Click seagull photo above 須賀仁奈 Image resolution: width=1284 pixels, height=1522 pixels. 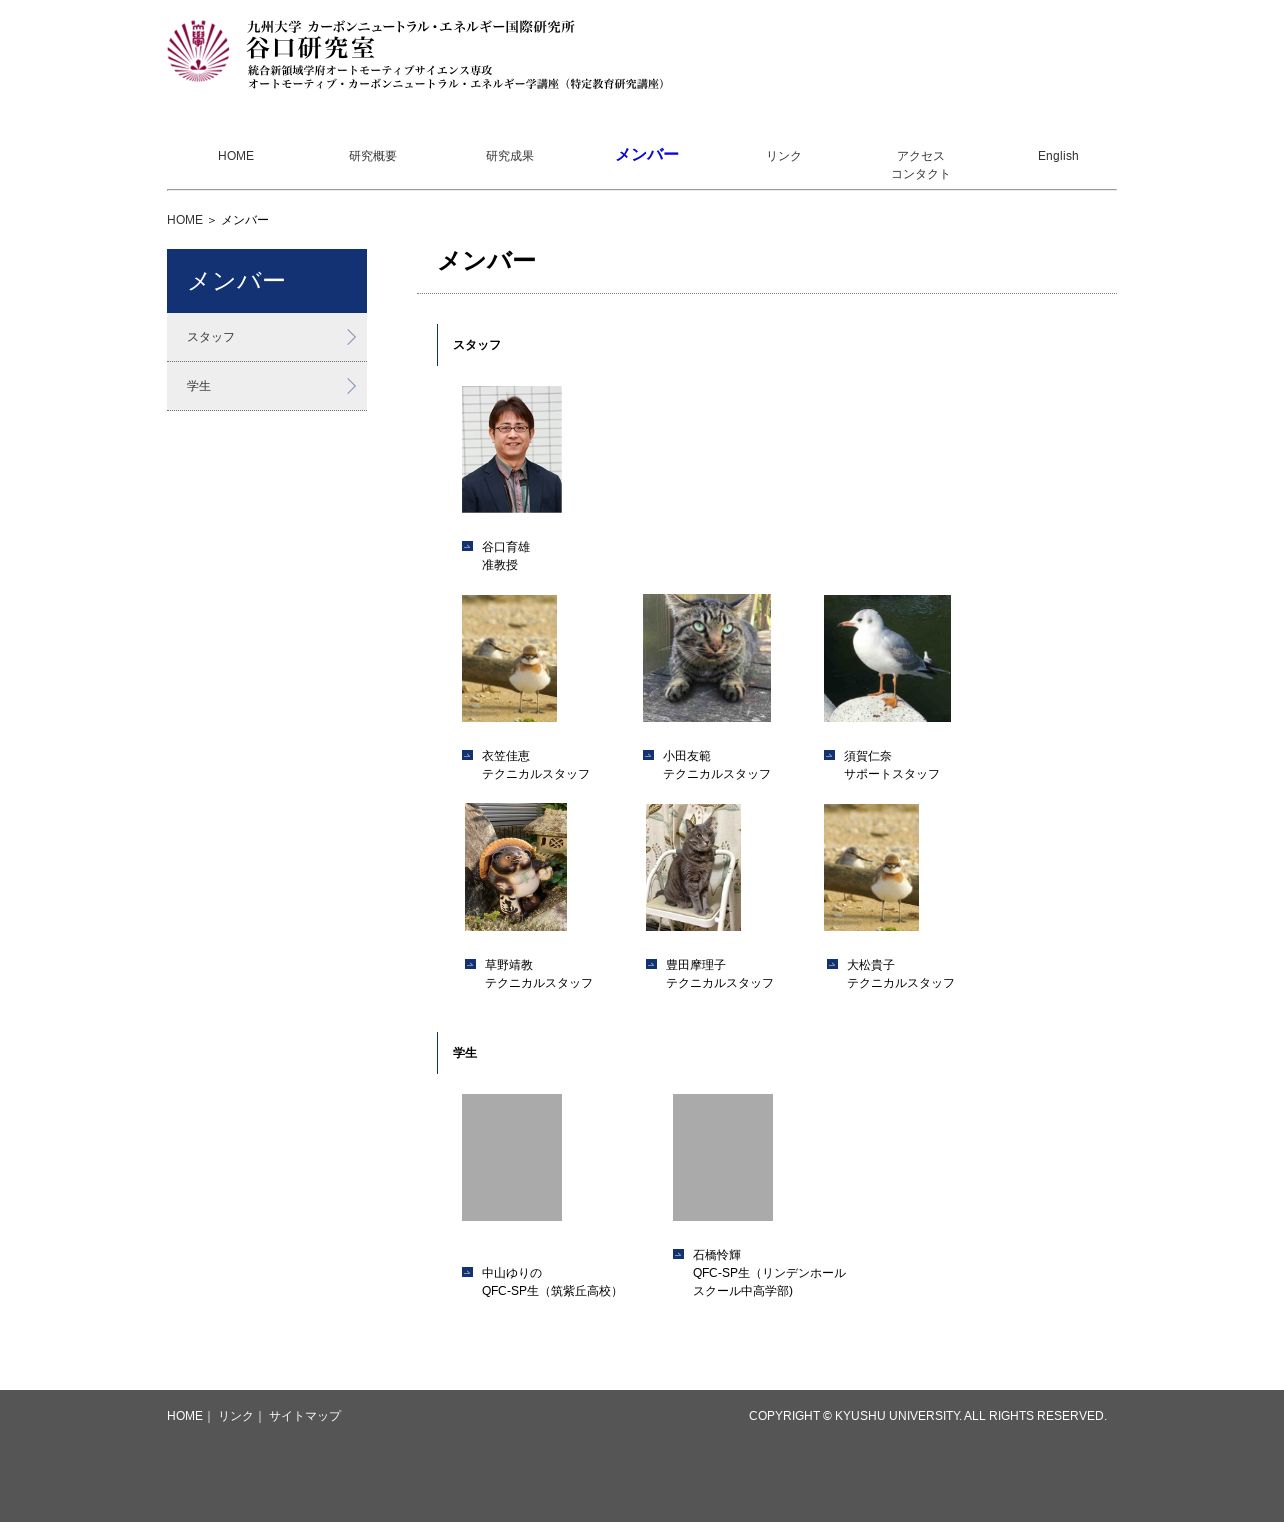click(x=887, y=658)
